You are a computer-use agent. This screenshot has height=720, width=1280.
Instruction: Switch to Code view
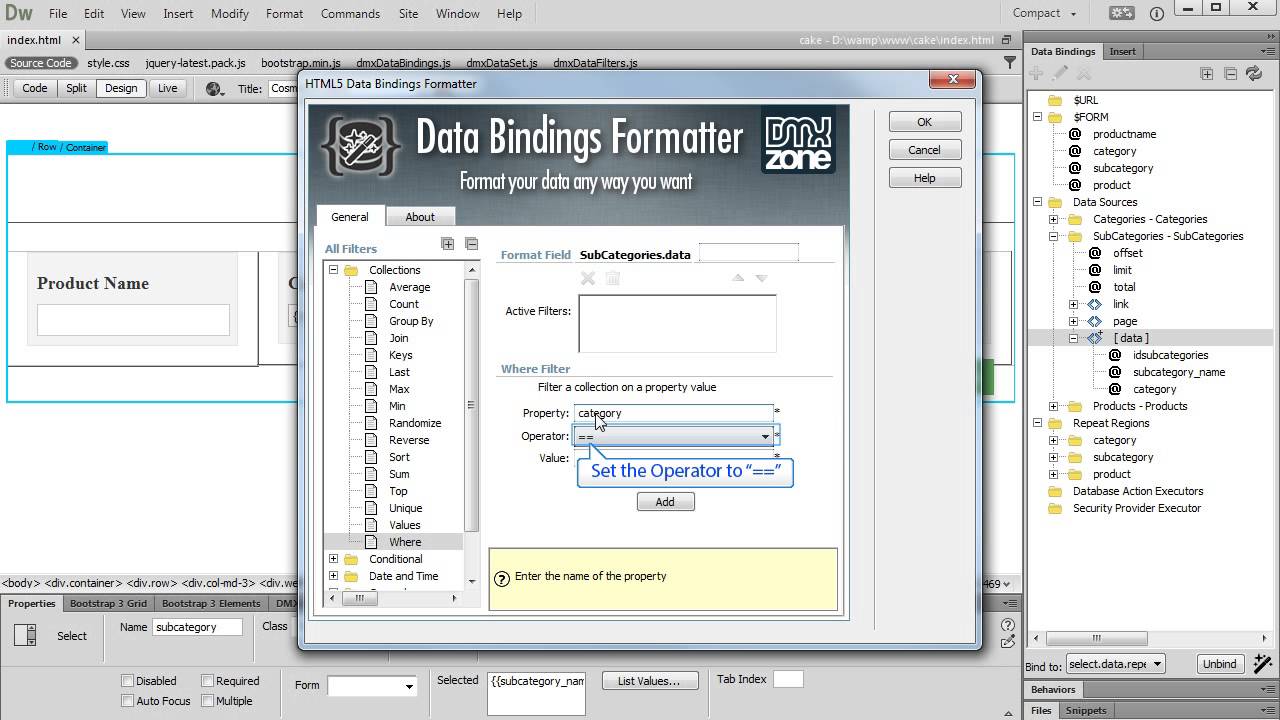35,88
